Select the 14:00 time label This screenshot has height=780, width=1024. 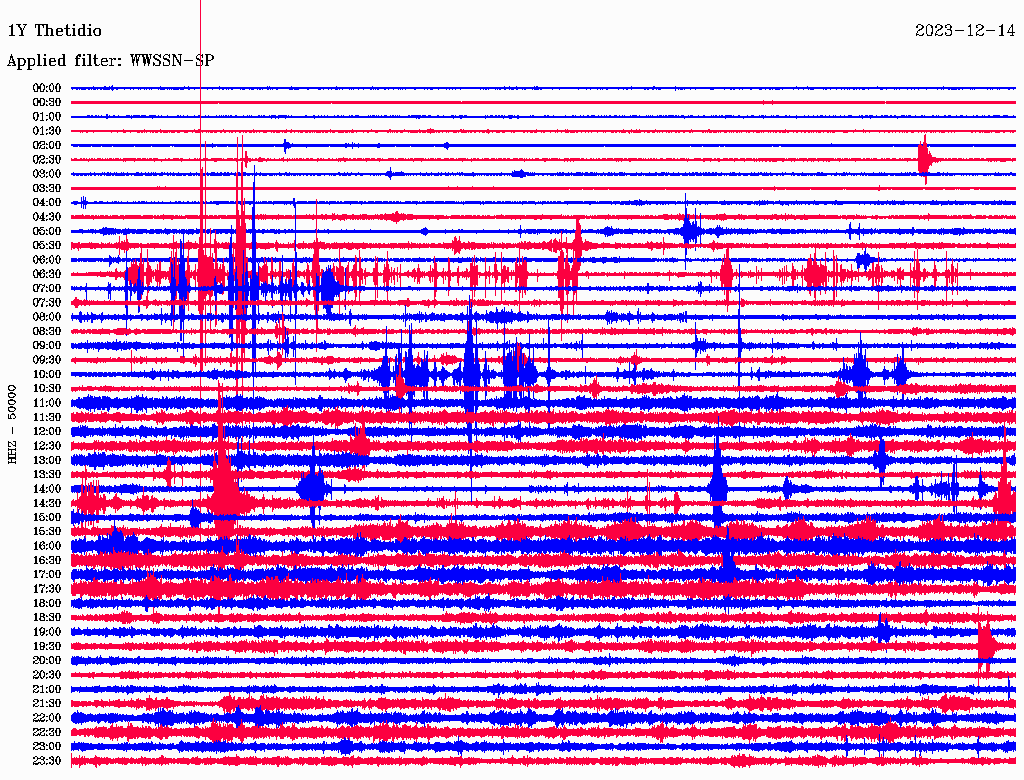[47, 489]
